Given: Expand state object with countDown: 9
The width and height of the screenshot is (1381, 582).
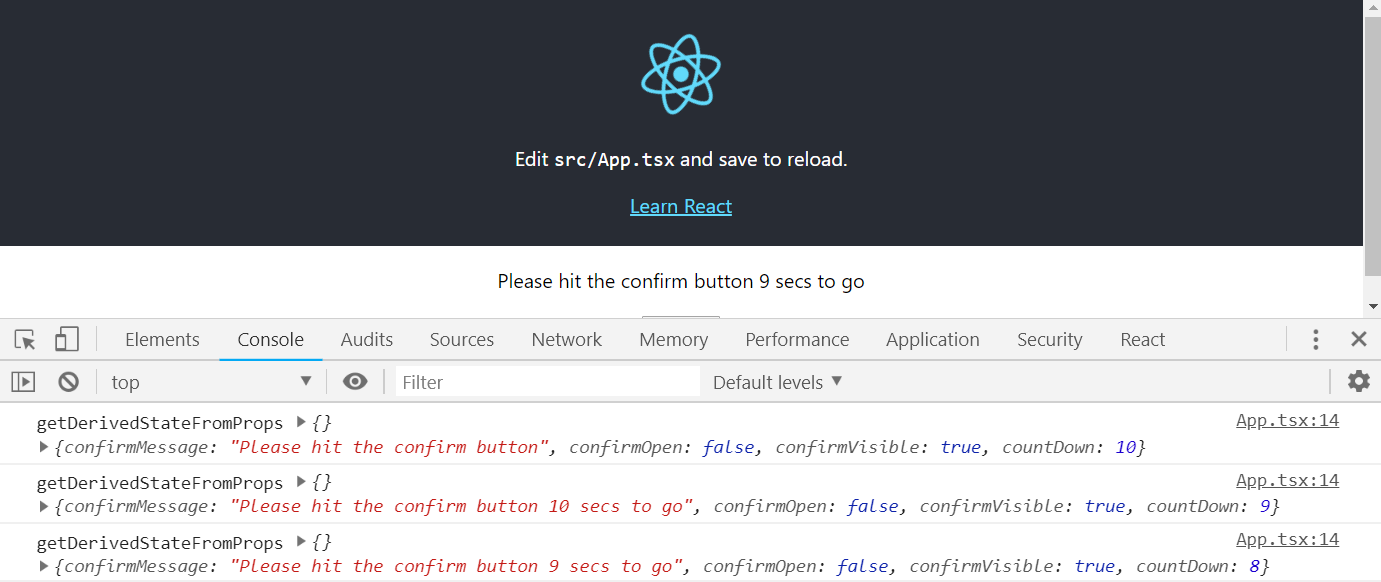Looking at the screenshot, I should [44, 506].
